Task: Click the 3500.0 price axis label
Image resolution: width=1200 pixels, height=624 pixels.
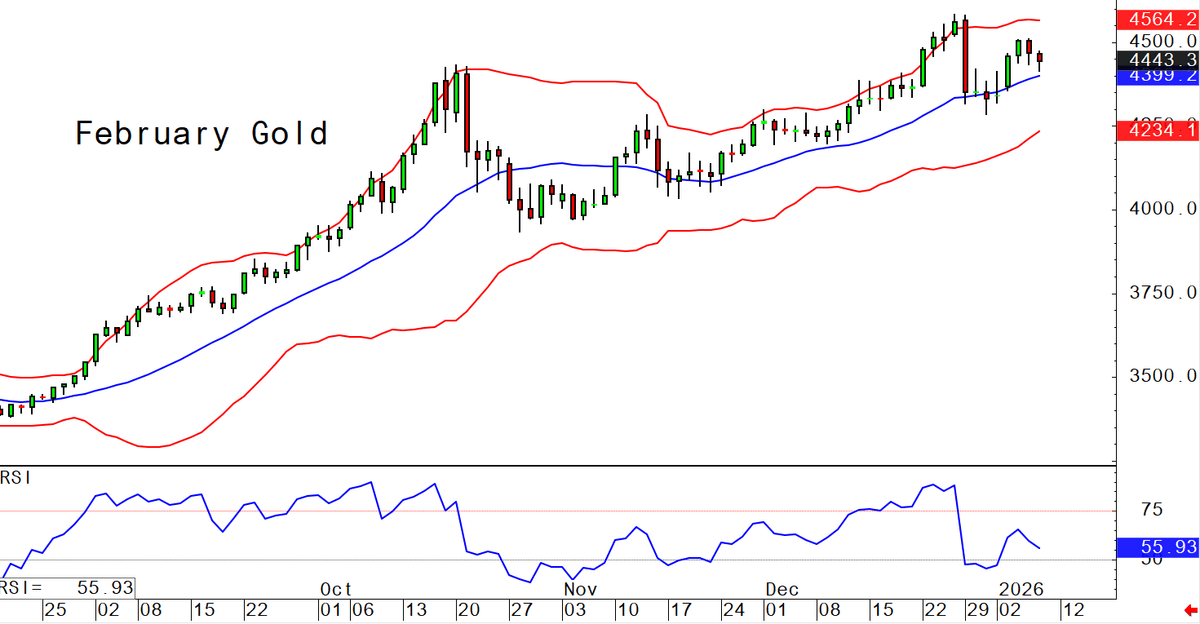Action: coord(1161,377)
